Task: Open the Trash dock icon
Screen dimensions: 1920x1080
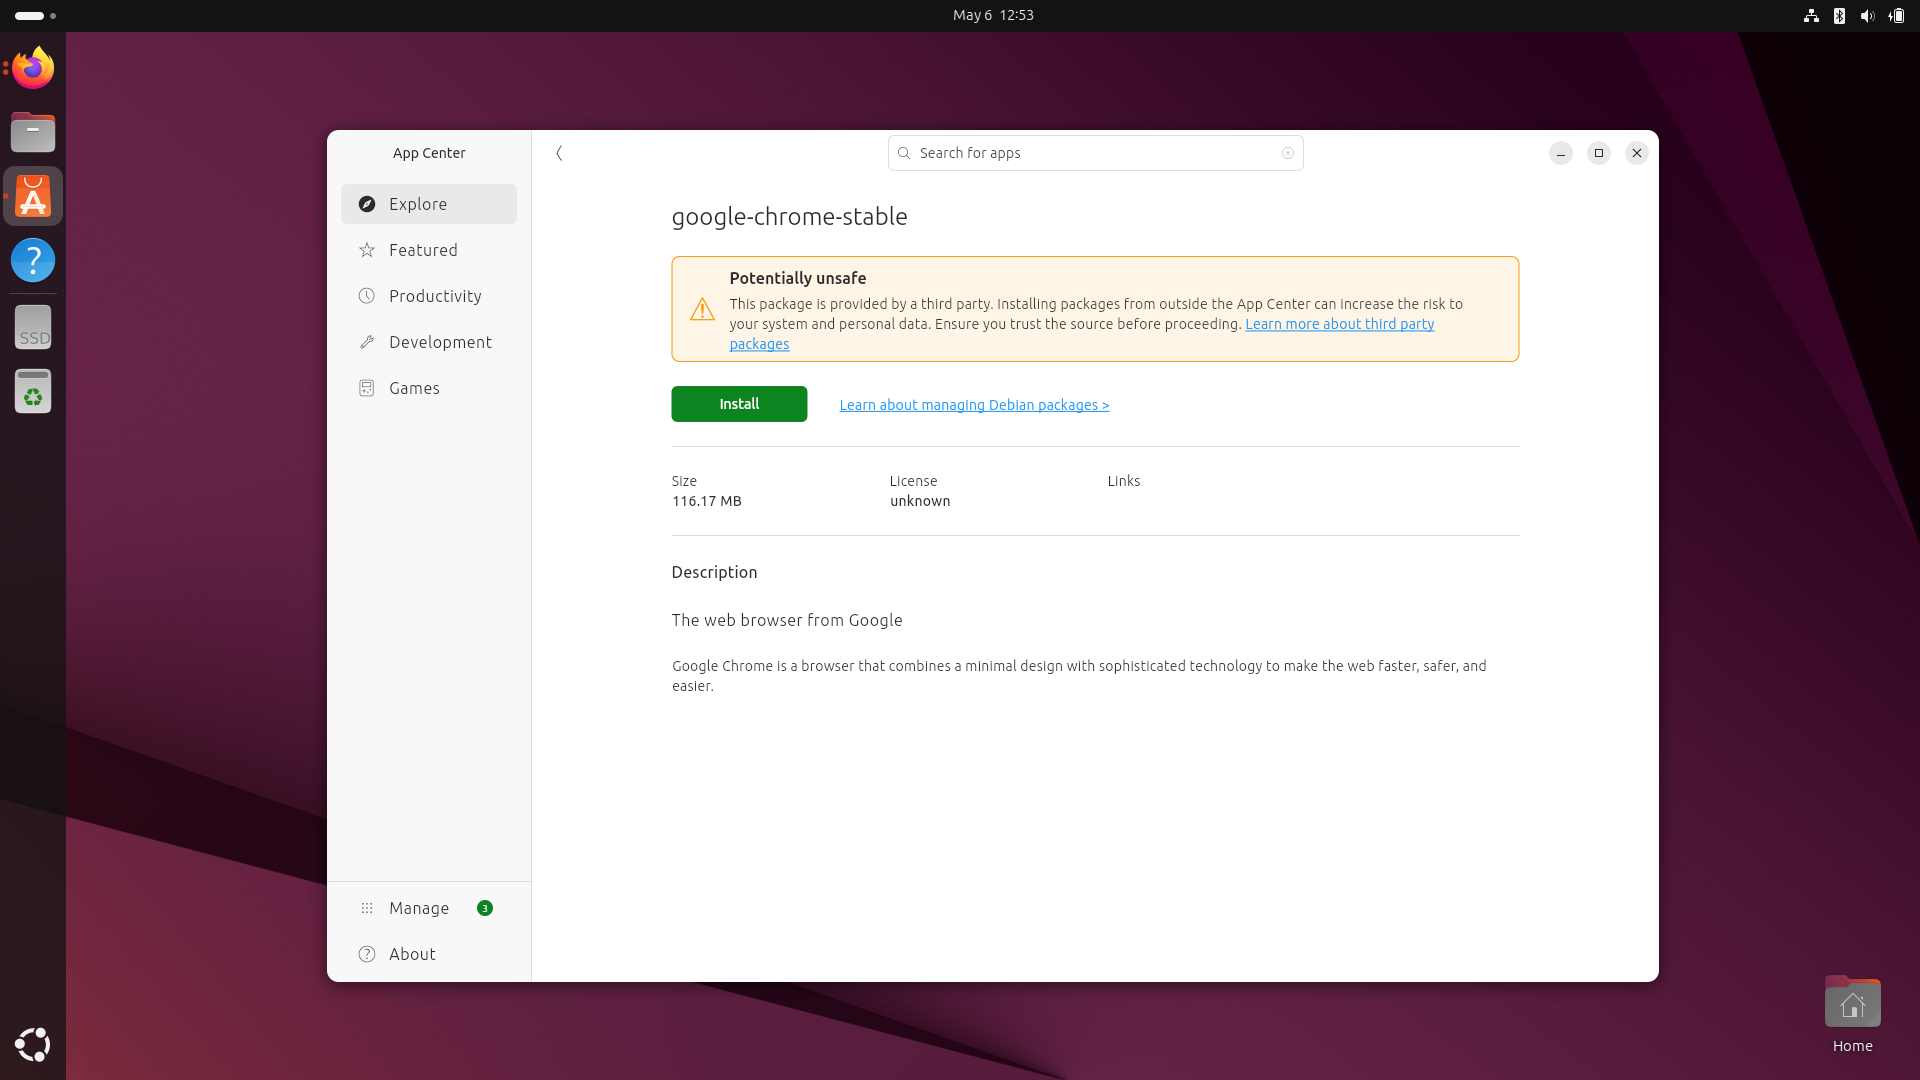Action: [33, 391]
